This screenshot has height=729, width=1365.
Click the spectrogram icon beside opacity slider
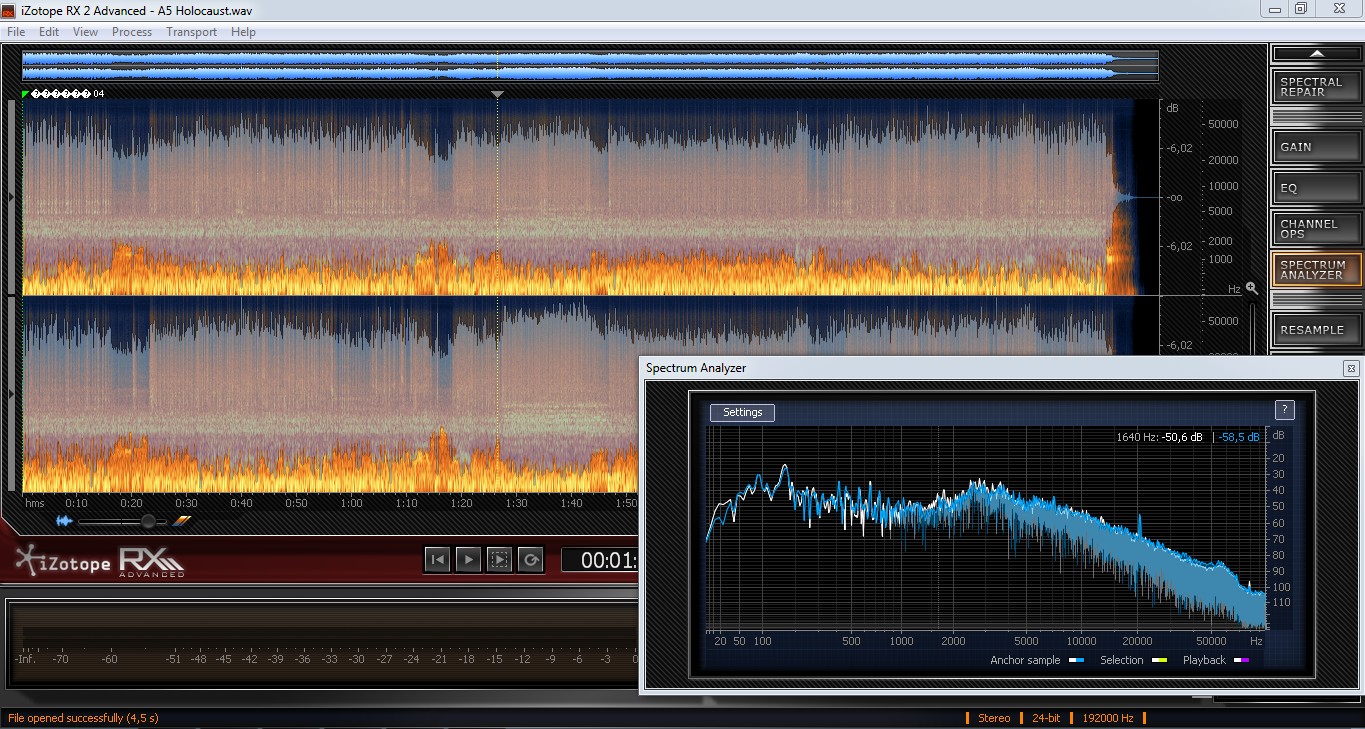(181, 521)
